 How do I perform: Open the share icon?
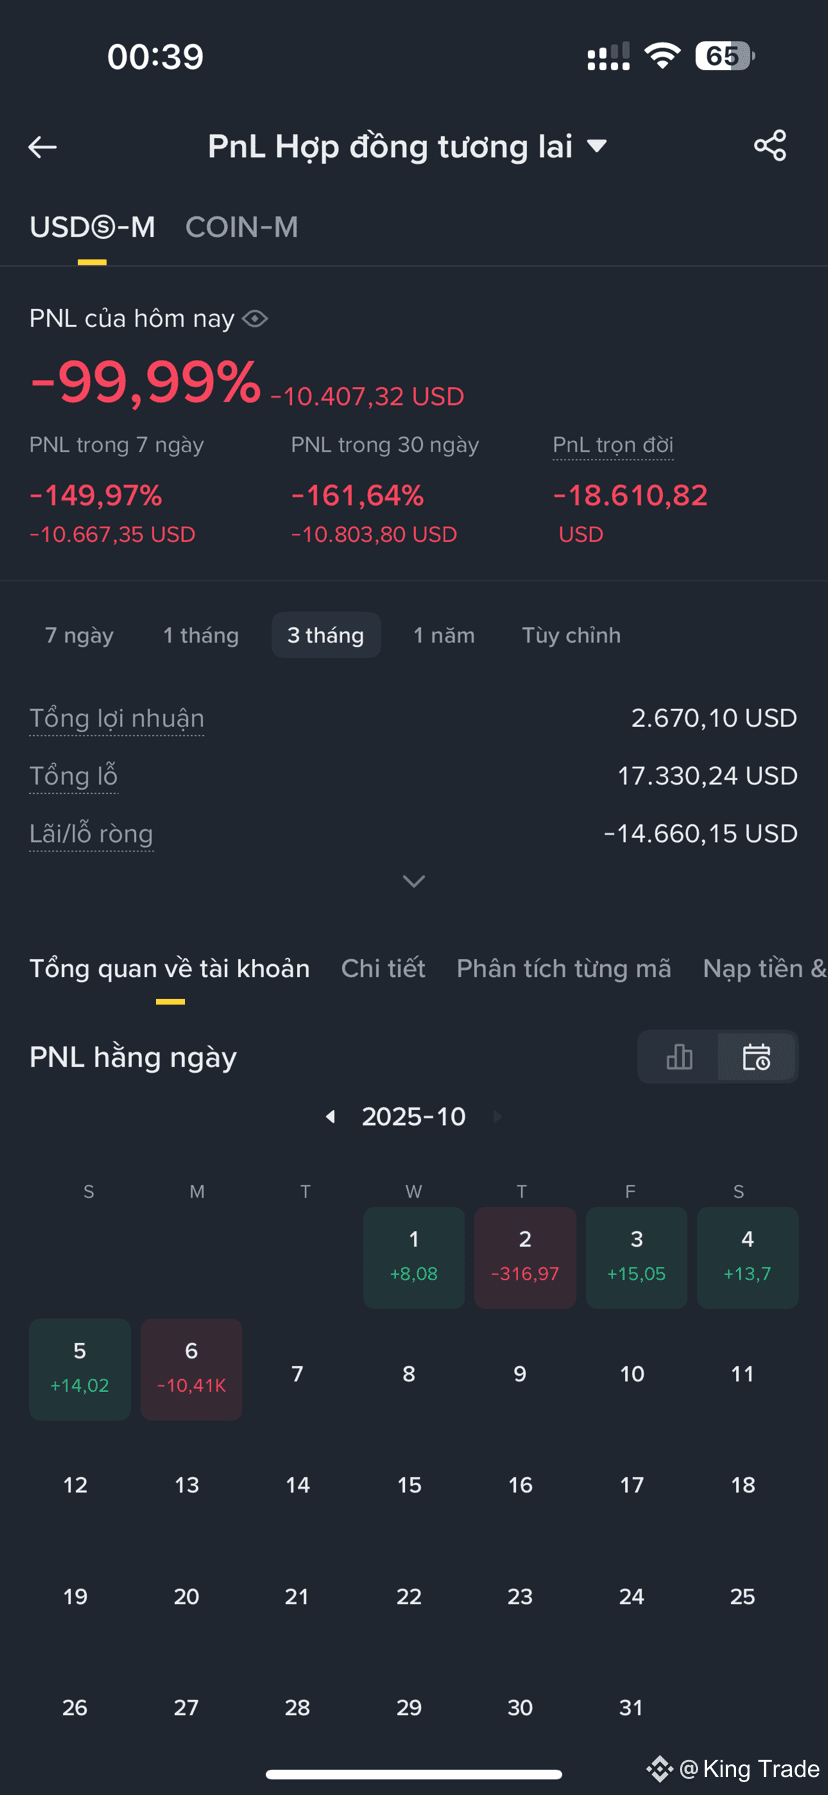(x=770, y=146)
